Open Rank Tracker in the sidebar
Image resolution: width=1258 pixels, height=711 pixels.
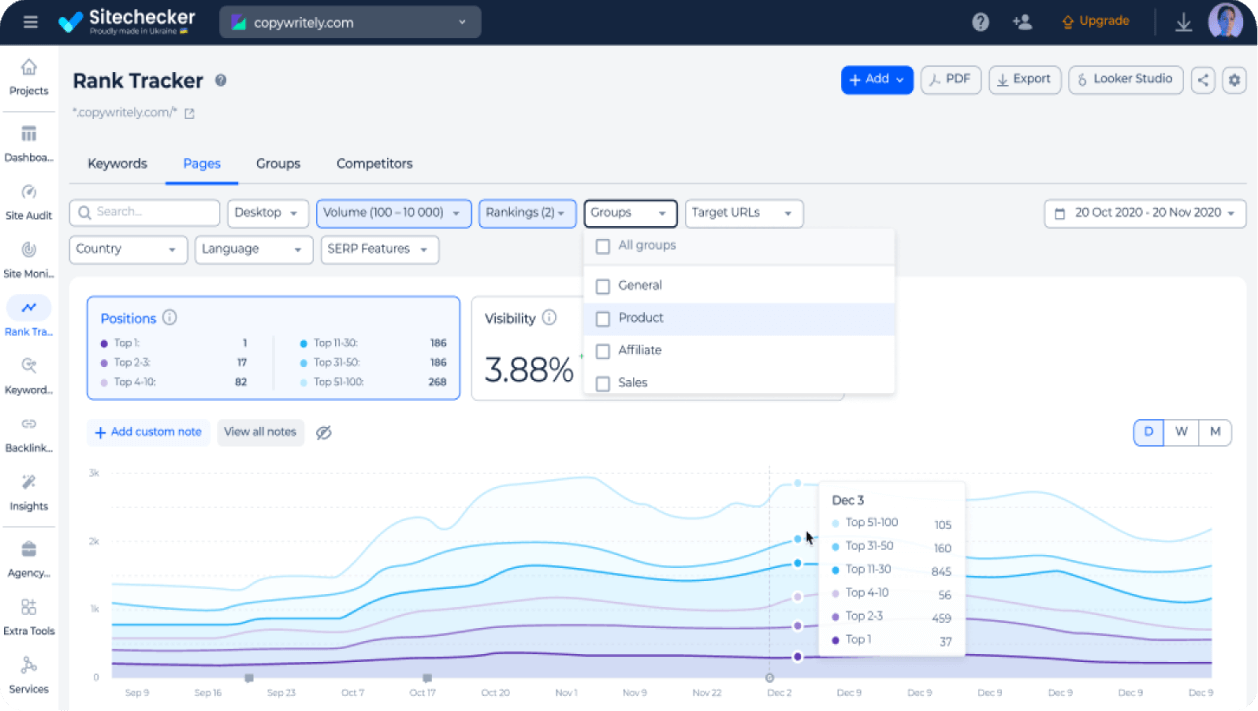[x=29, y=318]
